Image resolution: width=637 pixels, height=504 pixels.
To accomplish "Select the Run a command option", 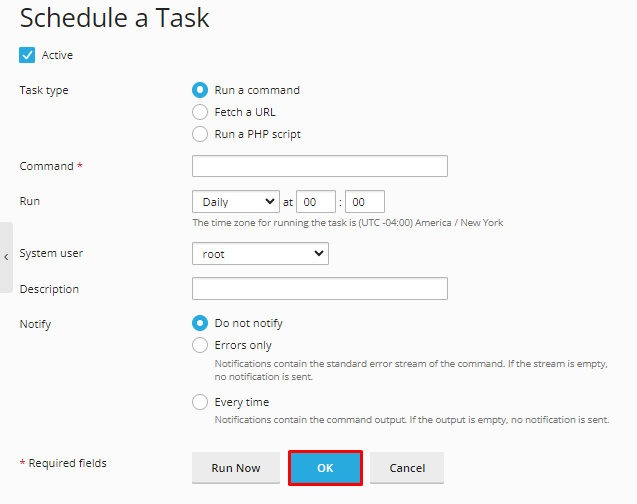I will point(200,90).
